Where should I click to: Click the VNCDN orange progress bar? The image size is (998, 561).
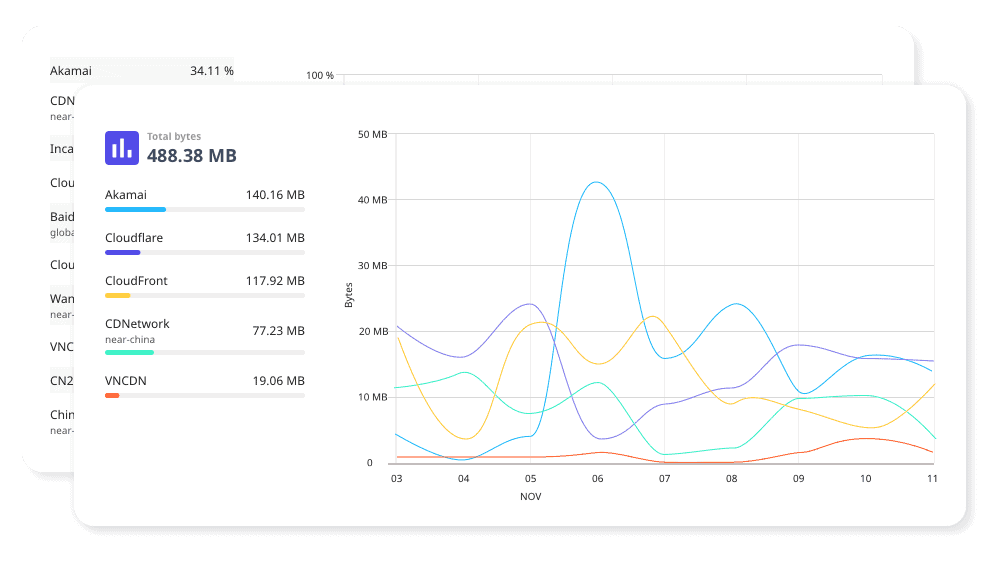click(x=112, y=396)
